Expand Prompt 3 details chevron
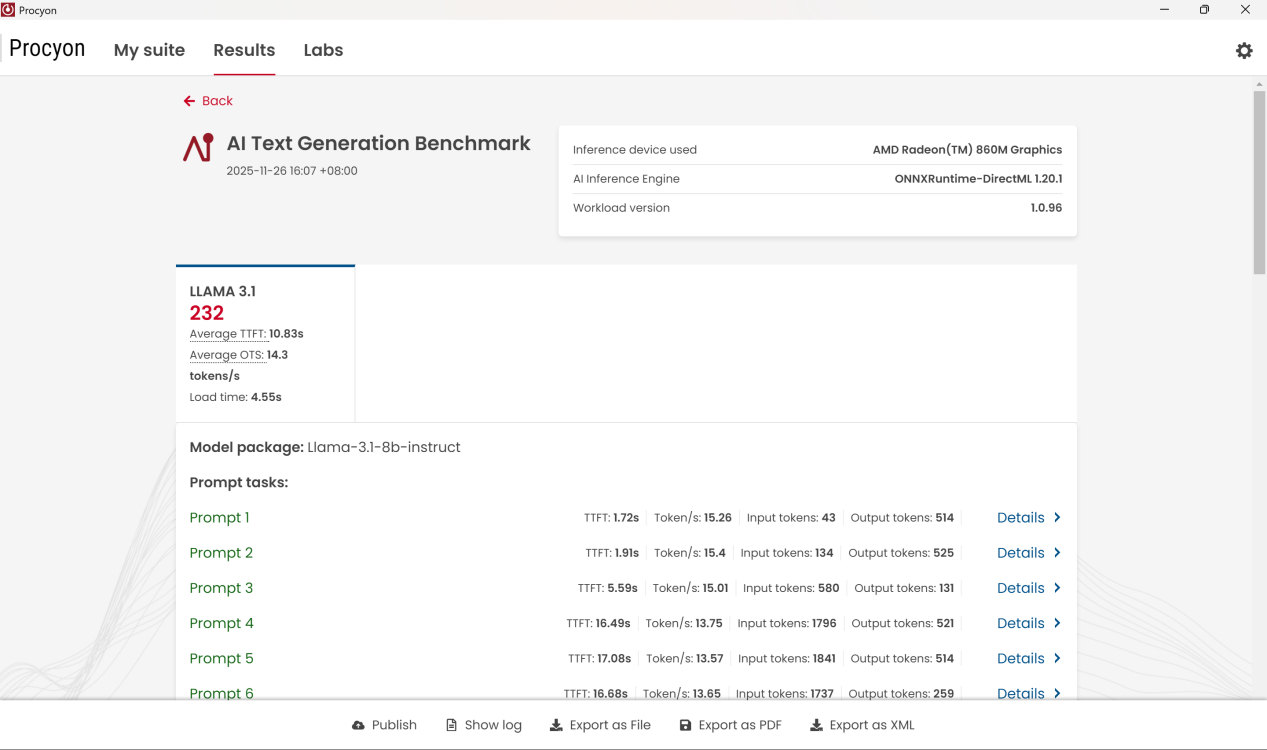 (1057, 588)
